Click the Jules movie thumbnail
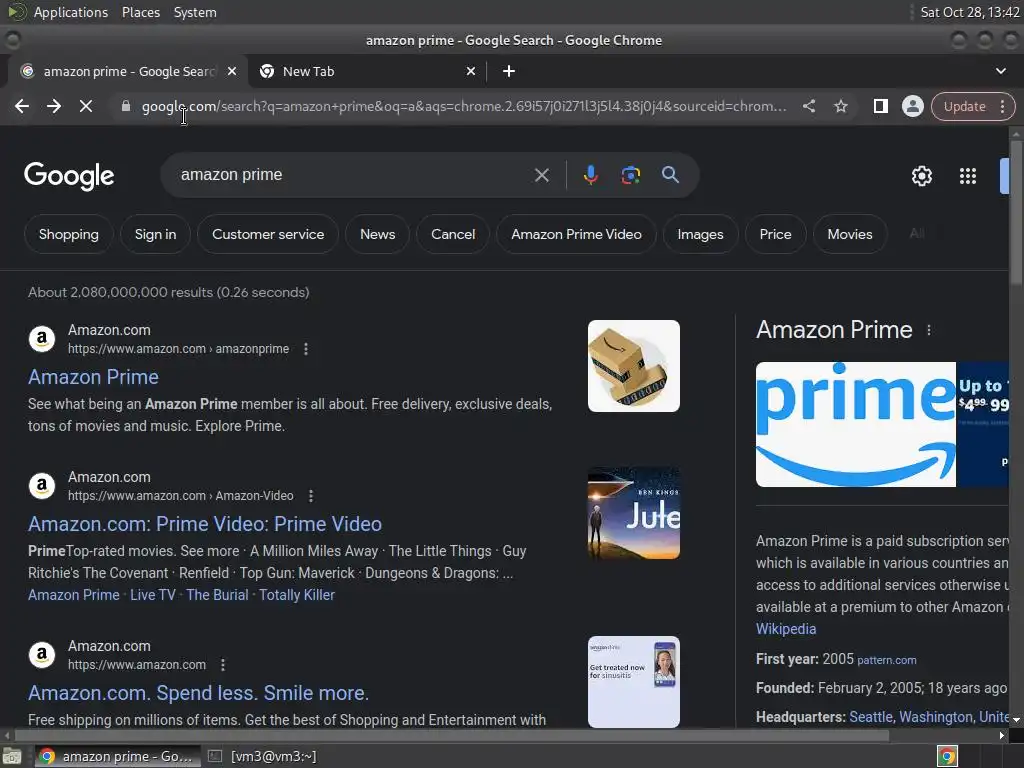Viewport: 1024px width, 768px height. click(x=633, y=513)
